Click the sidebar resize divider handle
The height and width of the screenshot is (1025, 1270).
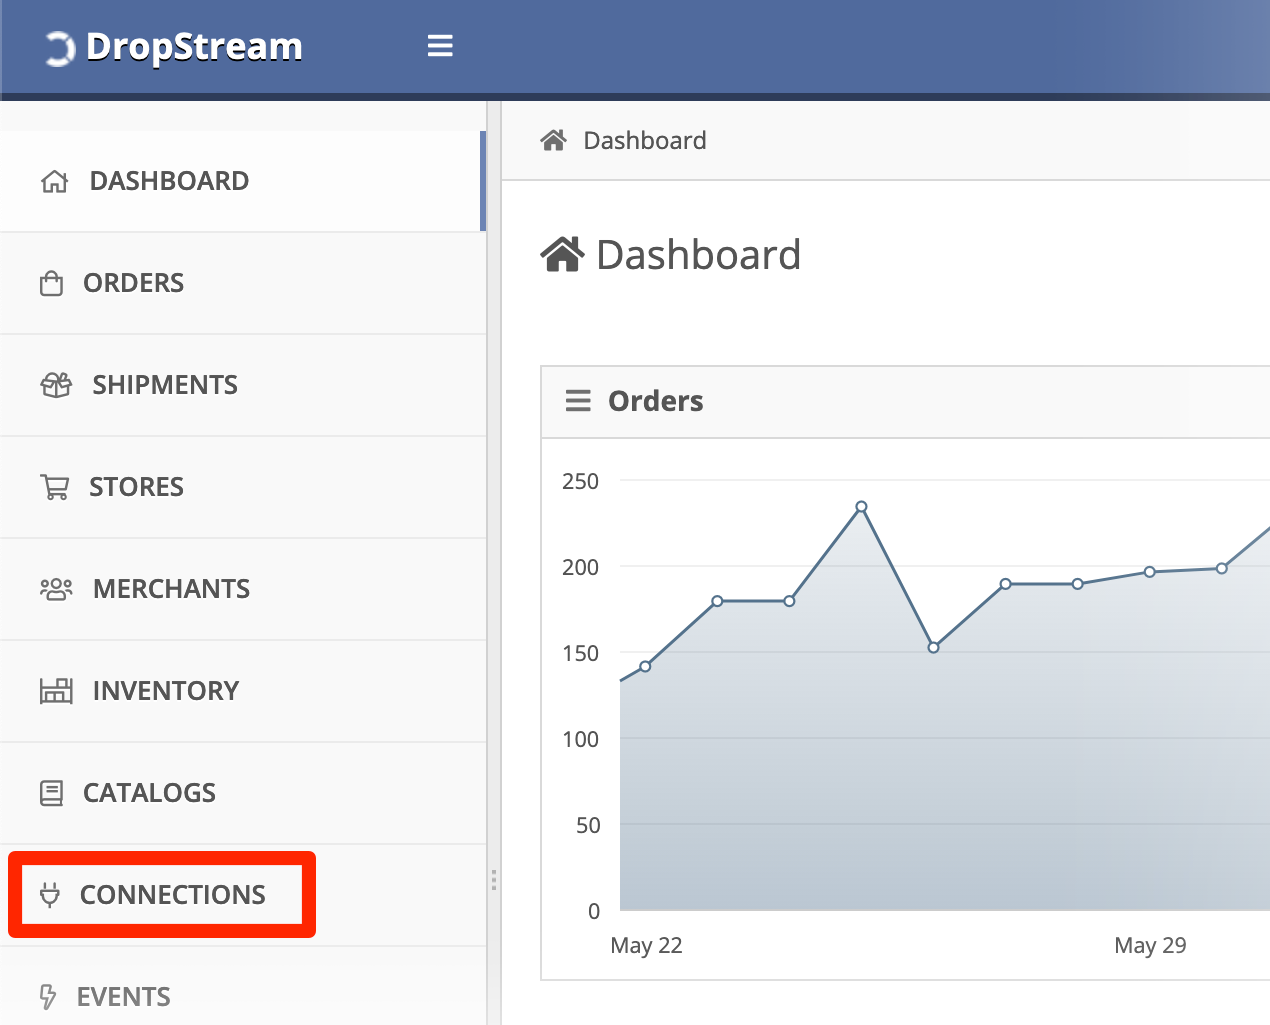coord(493,880)
